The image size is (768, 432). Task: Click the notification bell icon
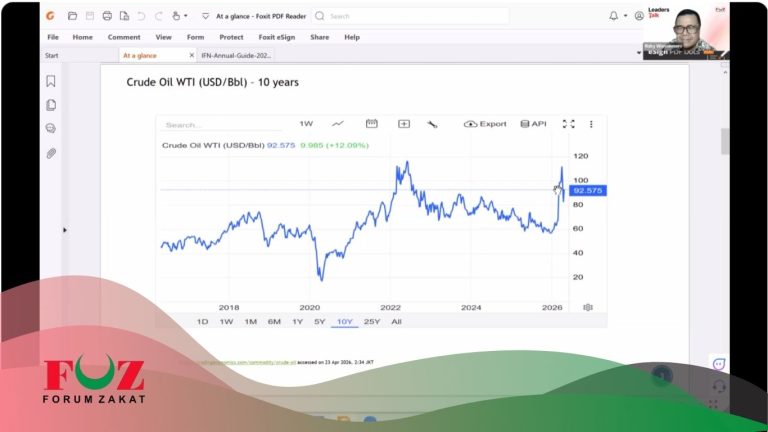[x=613, y=16]
